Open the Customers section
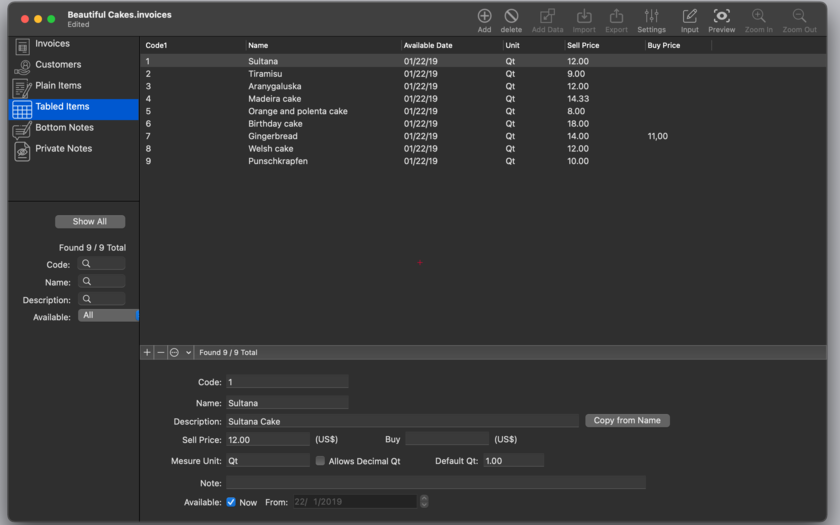 click(58, 64)
